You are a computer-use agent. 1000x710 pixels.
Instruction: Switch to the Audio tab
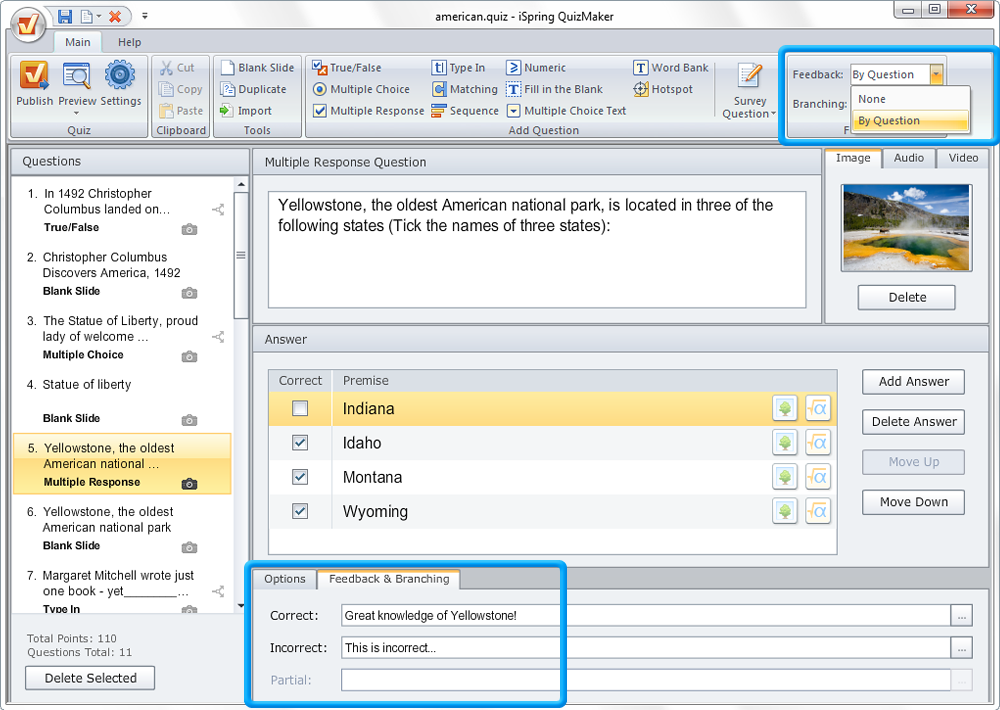(x=908, y=157)
